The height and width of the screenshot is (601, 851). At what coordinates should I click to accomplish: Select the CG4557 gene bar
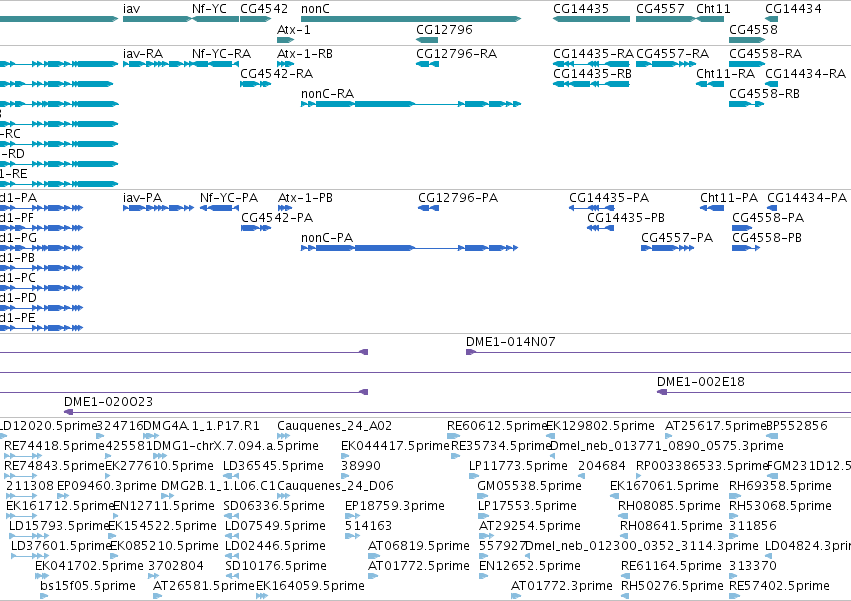click(665, 19)
